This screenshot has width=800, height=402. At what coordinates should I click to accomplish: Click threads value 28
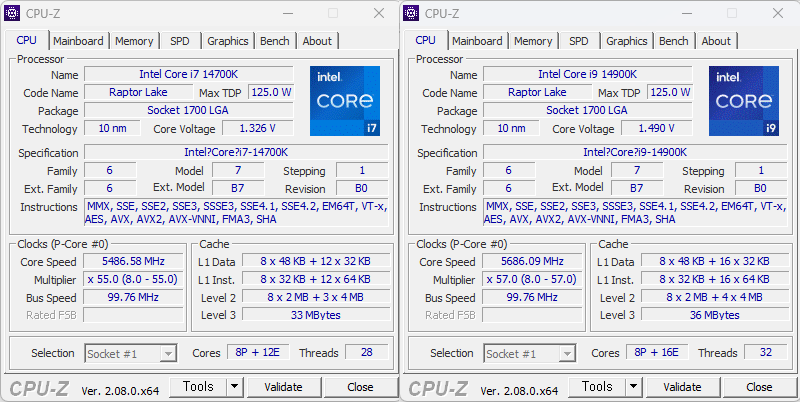pos(366,352)
